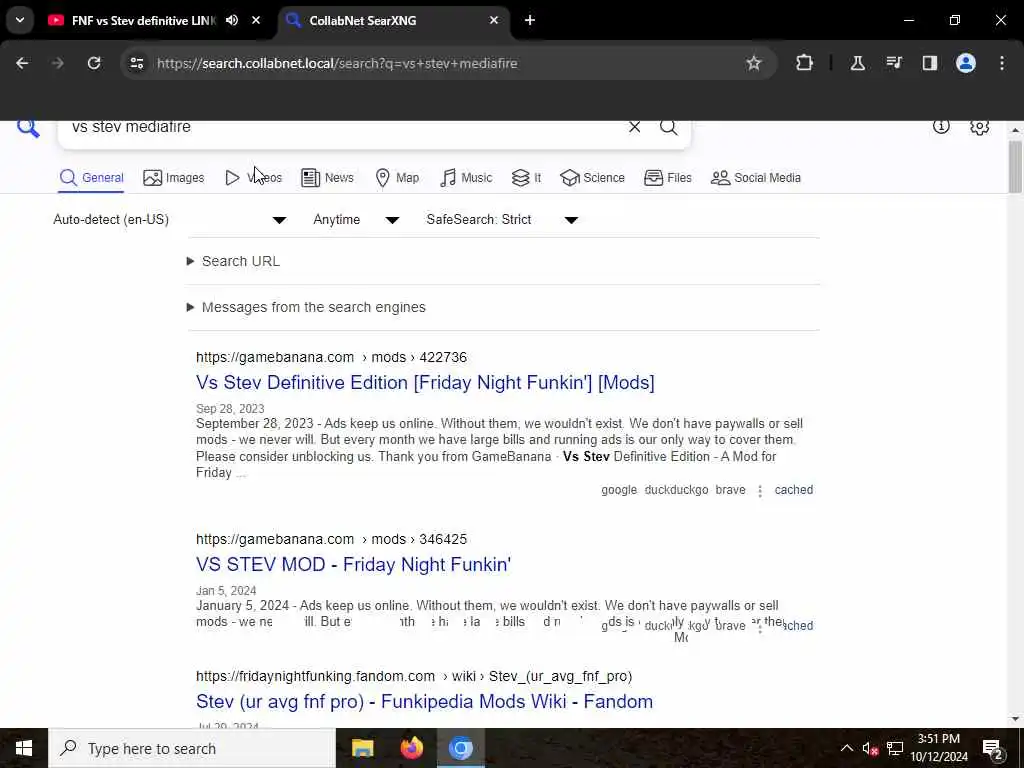
Task: Expand the Search URL section
Action: (234, 261)
